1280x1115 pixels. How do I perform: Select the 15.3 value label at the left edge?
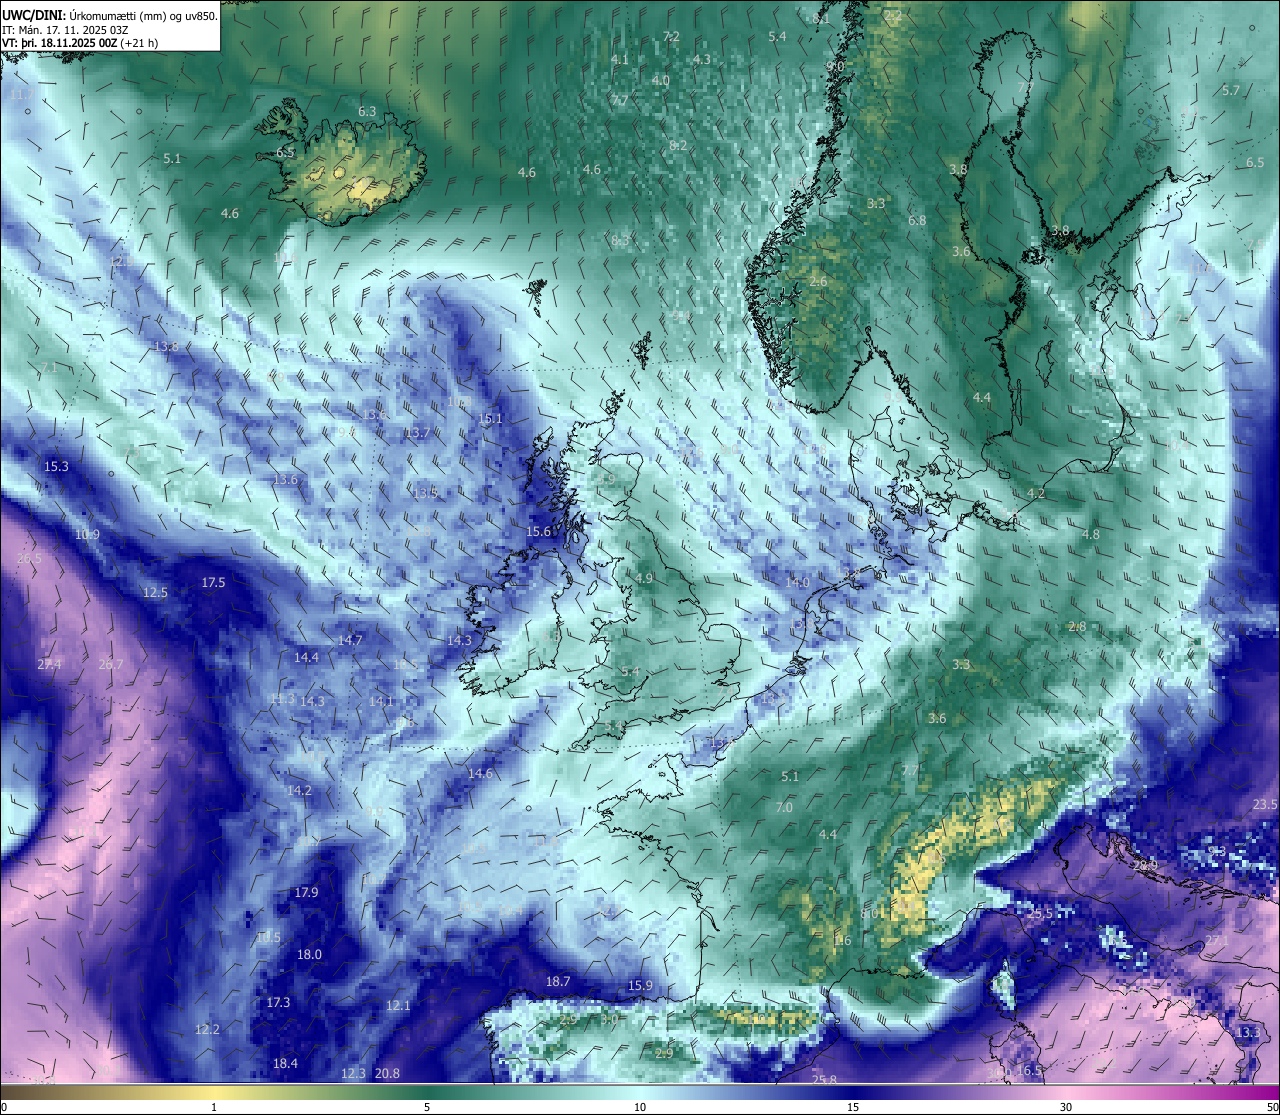point(57,467)
